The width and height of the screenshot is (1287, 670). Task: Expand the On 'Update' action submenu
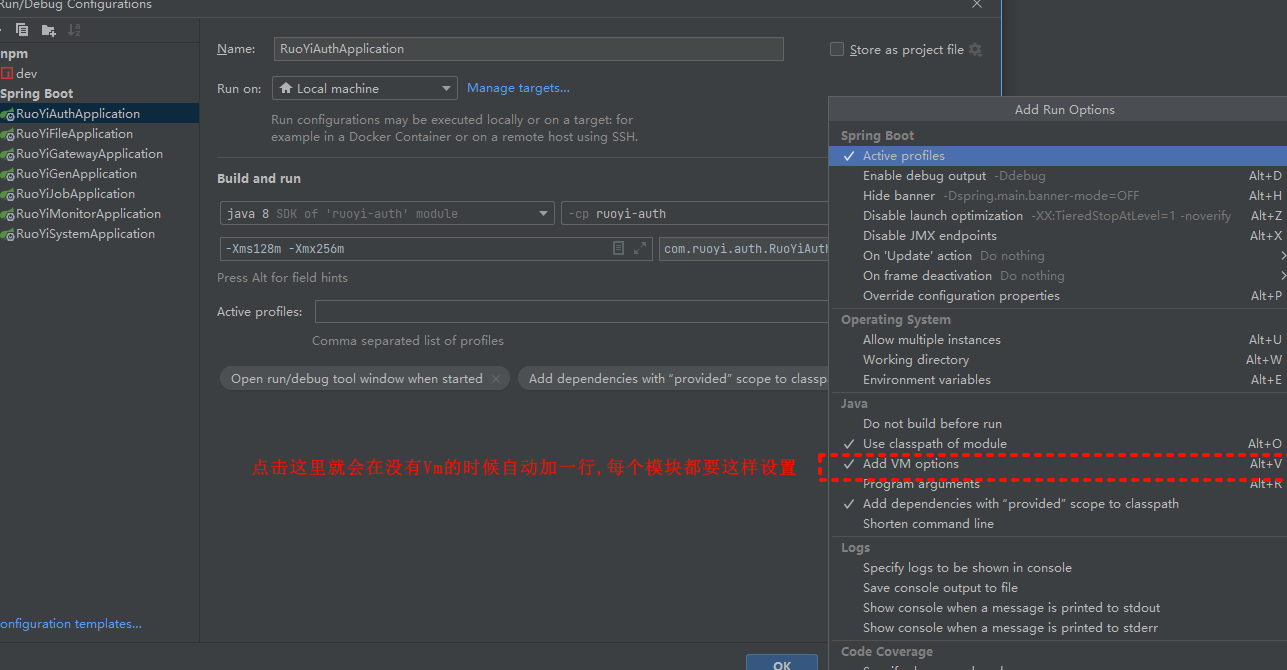pos(1058,256)
